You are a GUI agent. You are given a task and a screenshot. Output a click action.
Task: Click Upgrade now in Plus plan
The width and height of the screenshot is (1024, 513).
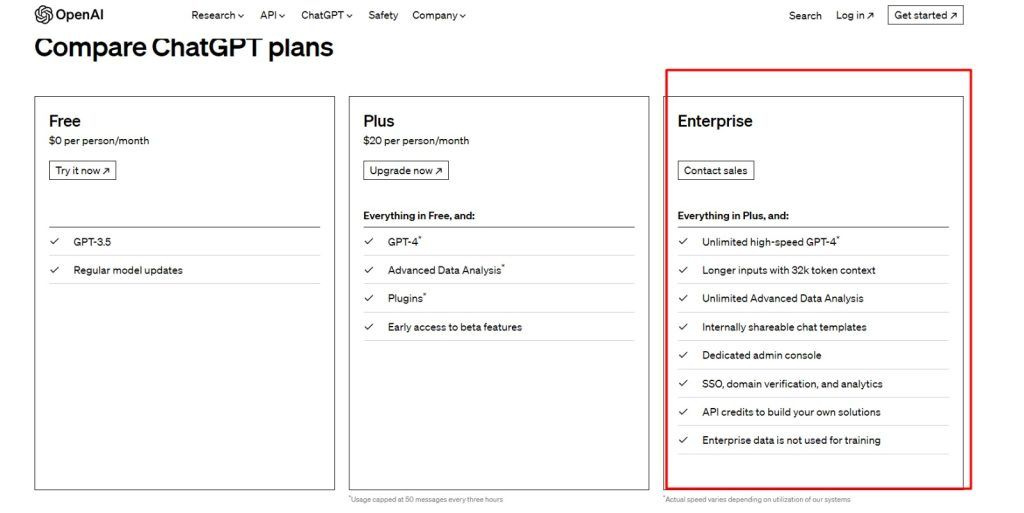[406, 170]
